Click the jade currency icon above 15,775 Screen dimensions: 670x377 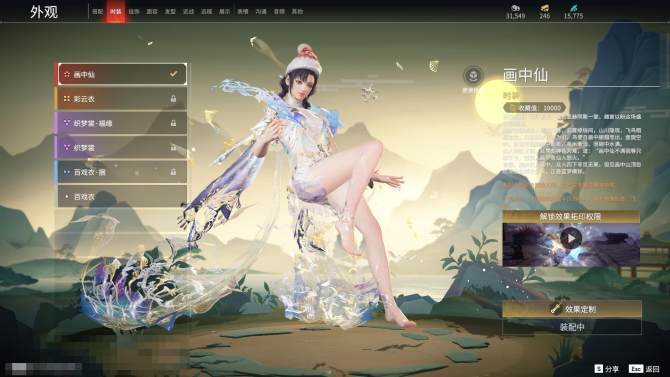click(x=573, y=8)
